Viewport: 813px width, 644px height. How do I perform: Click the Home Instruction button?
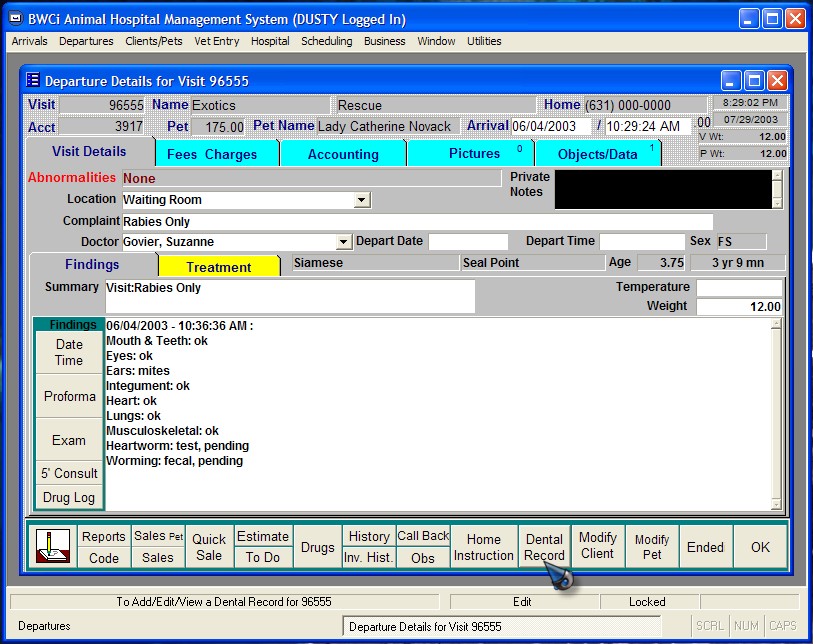coord(484,547)
